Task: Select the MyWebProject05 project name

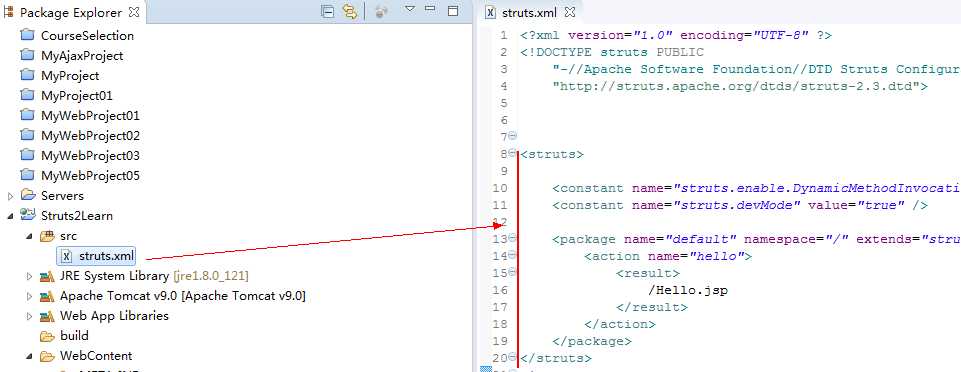Action: pyautogui.click(x=90, y=176)
